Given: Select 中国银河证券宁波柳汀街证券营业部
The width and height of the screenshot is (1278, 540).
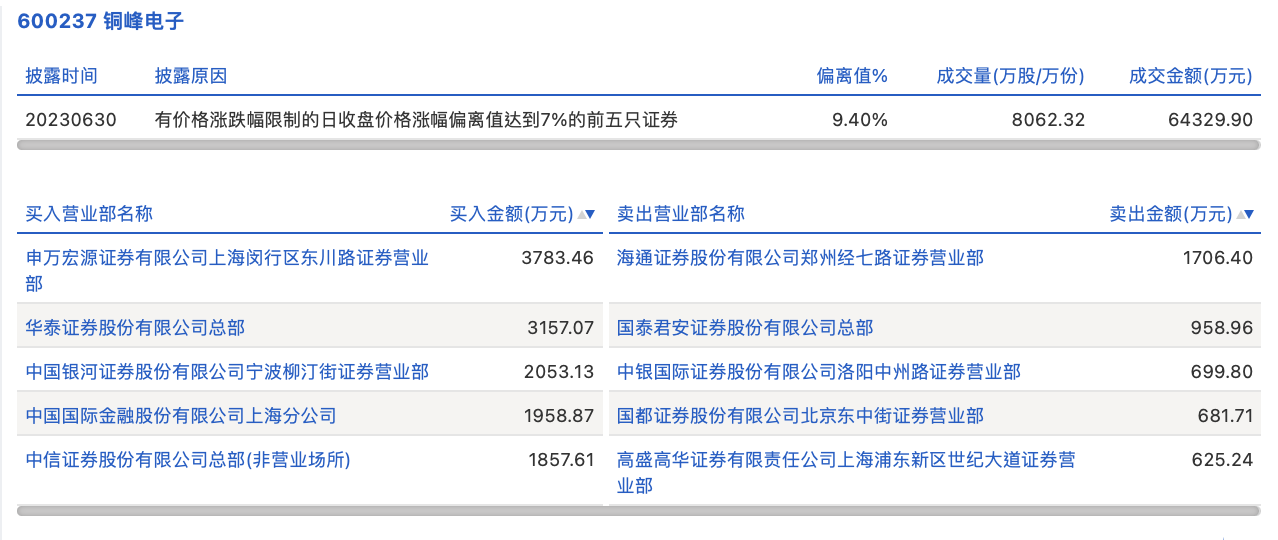Looking at the screenshot, I should [x=227, y=372].
